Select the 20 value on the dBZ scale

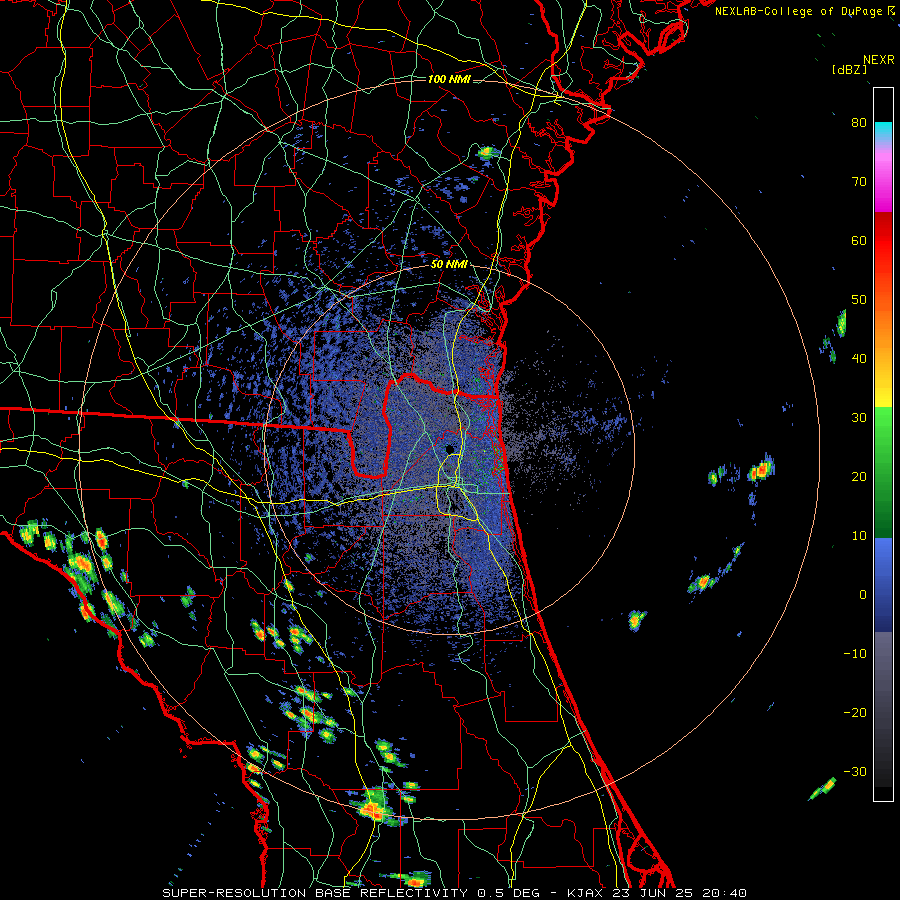[859, 476]
